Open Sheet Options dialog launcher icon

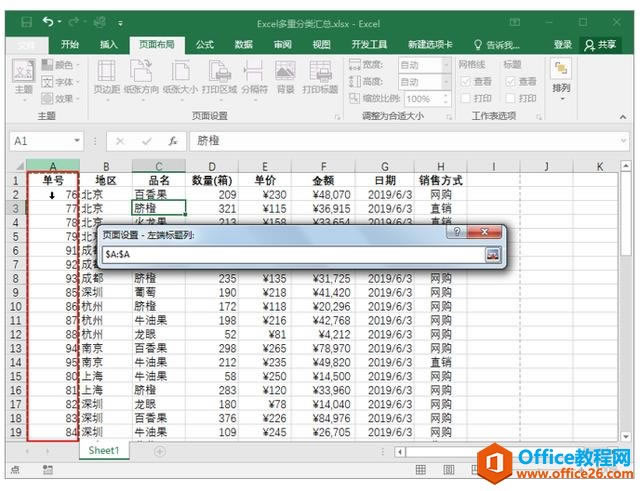point(539,117)
